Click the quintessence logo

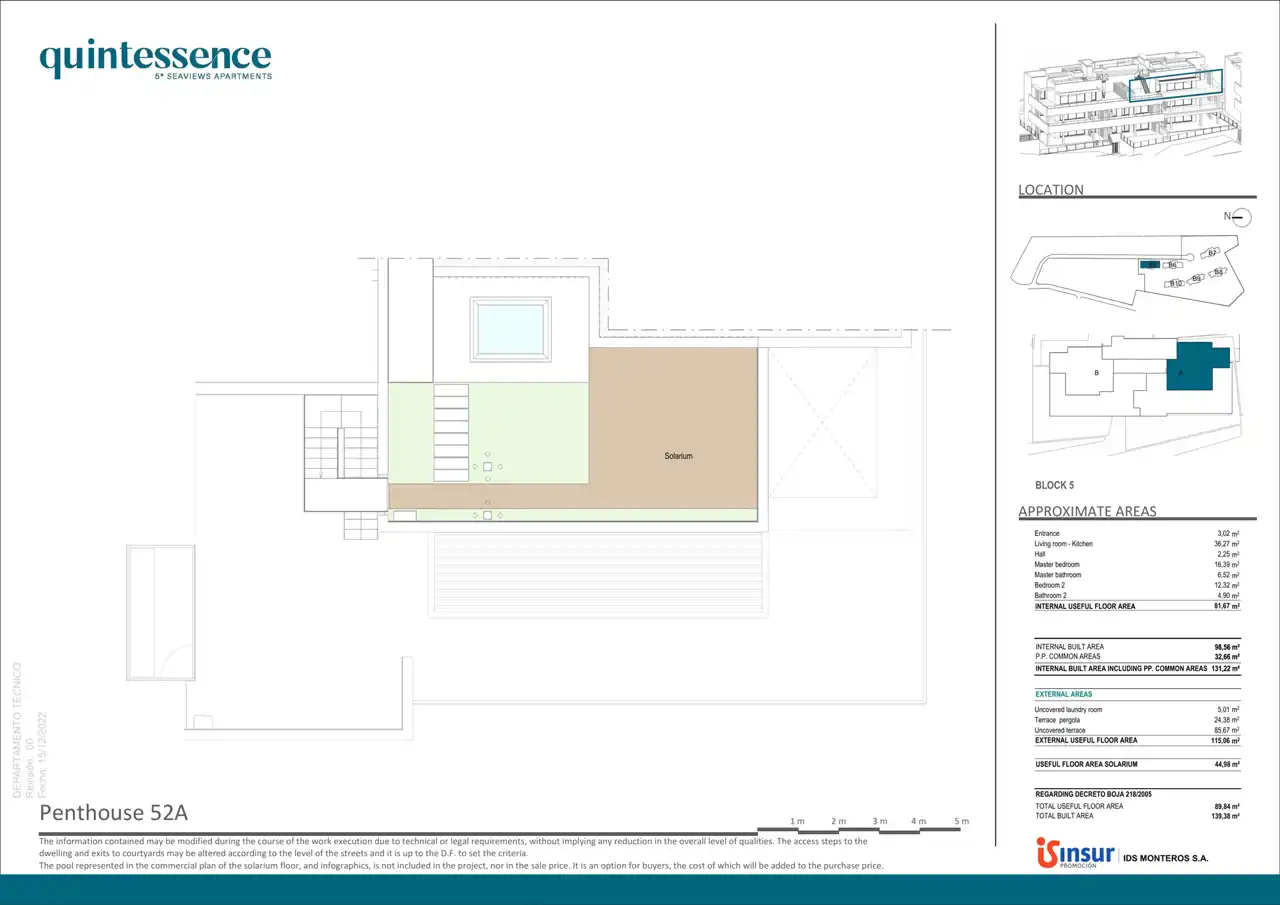155,59
